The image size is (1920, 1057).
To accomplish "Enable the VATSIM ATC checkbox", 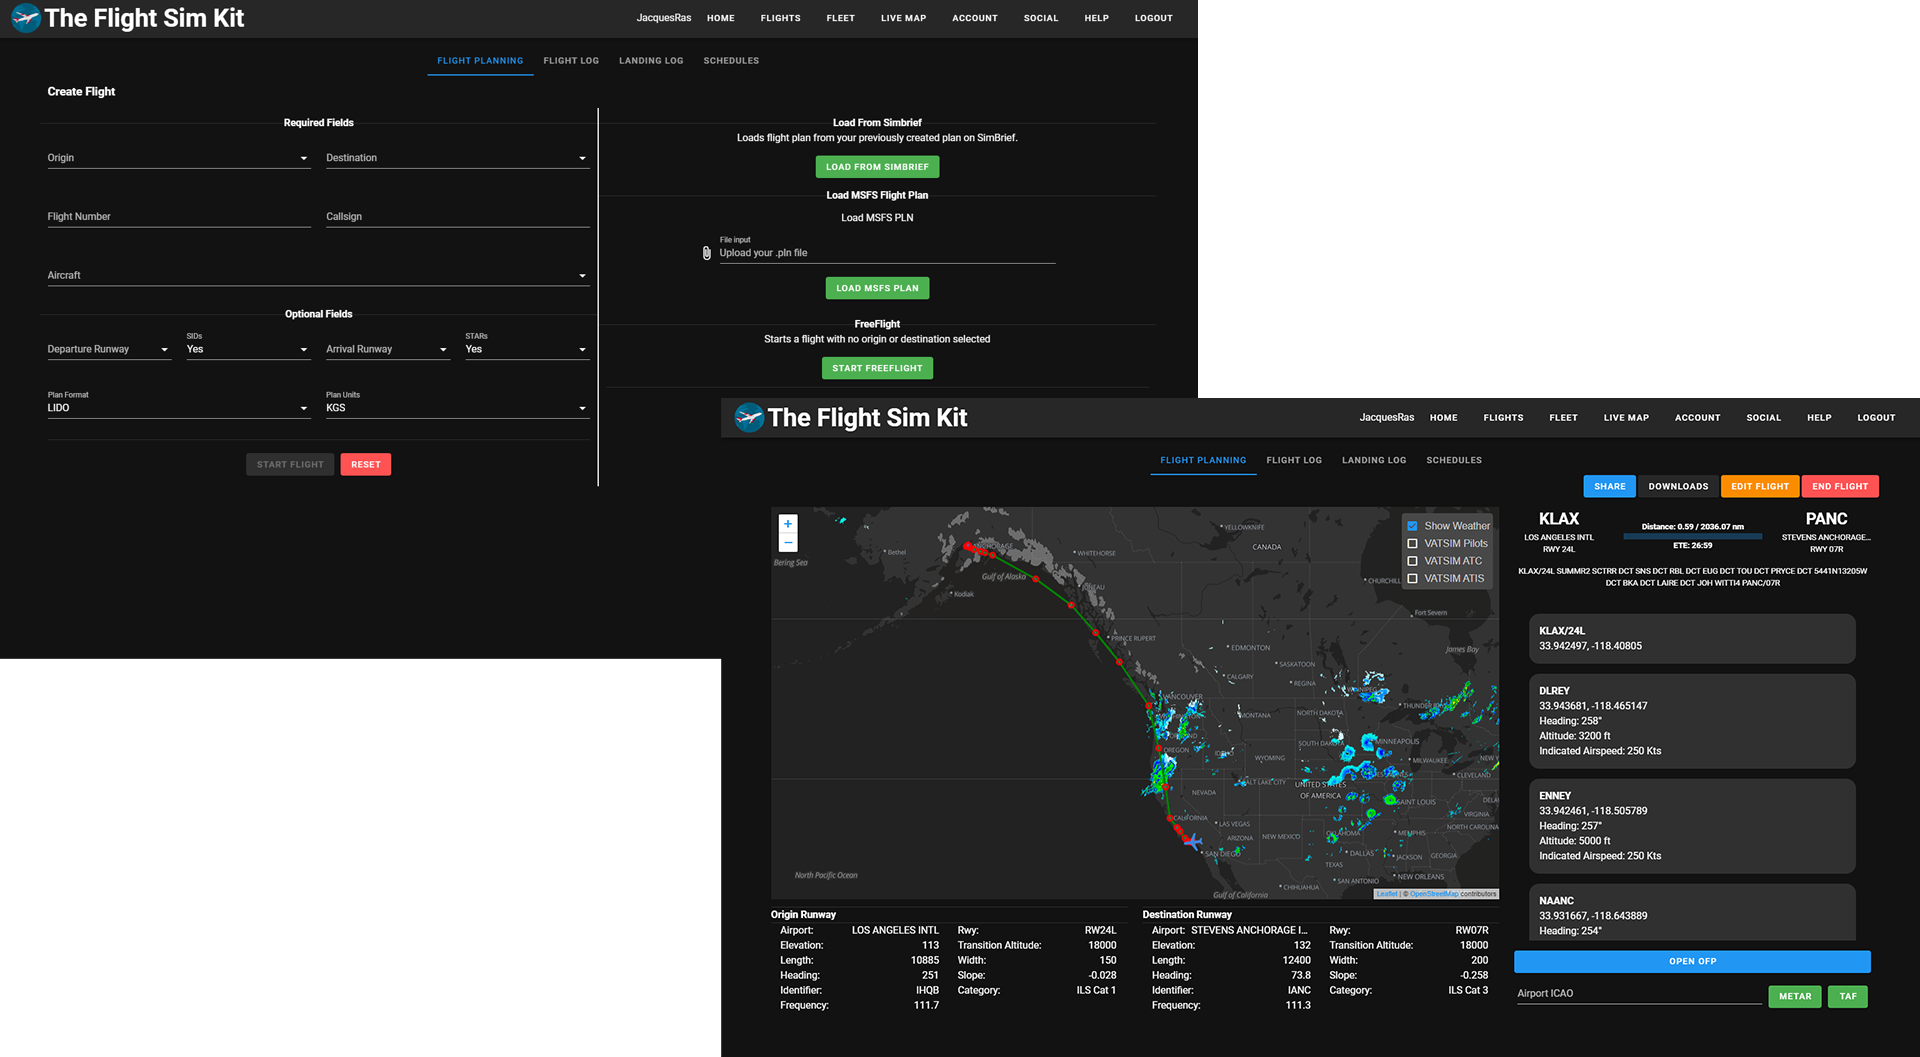I will 1412,561.
